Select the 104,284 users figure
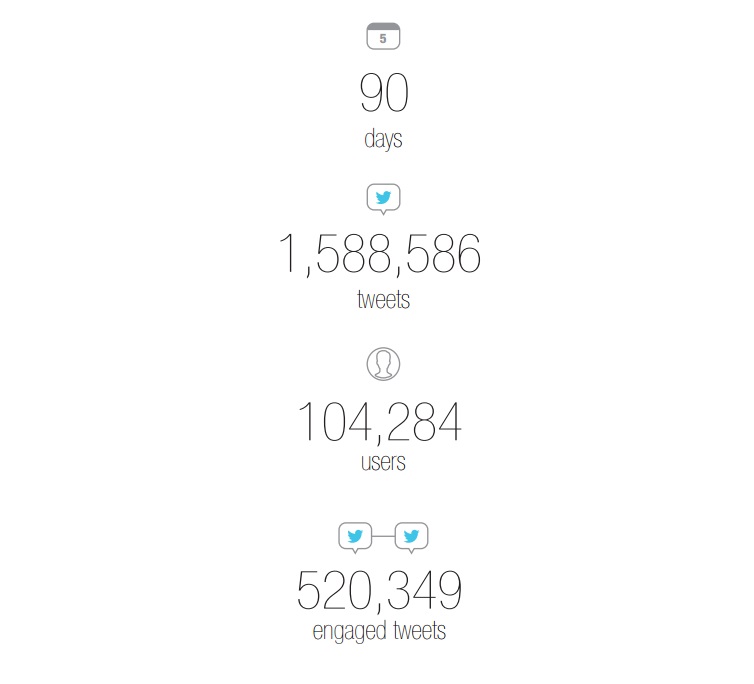Viewport: 754px width, 684px height. pos(380,422)
